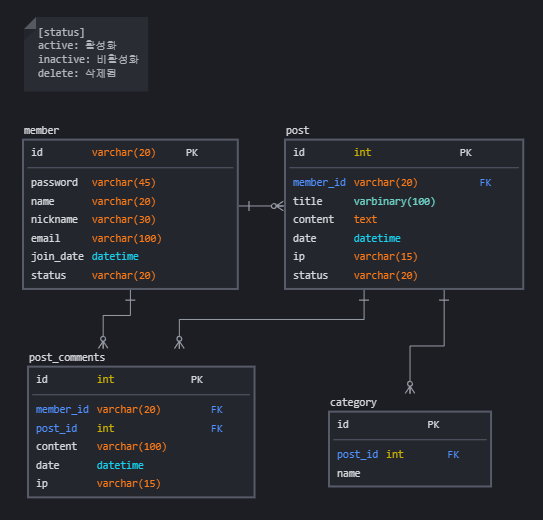Select status column in post table

pyautogui.click(x=311, y=275)
